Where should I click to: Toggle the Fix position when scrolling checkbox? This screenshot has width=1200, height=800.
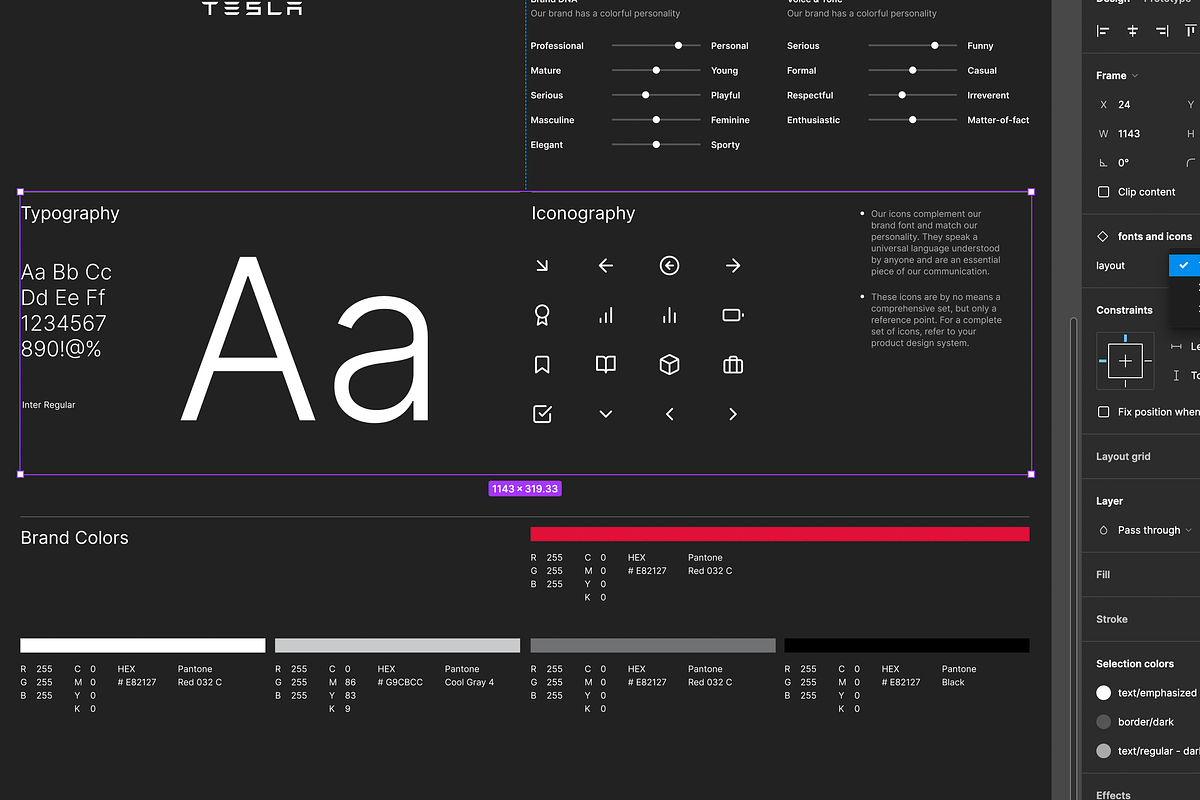(x=1103, y=412)
